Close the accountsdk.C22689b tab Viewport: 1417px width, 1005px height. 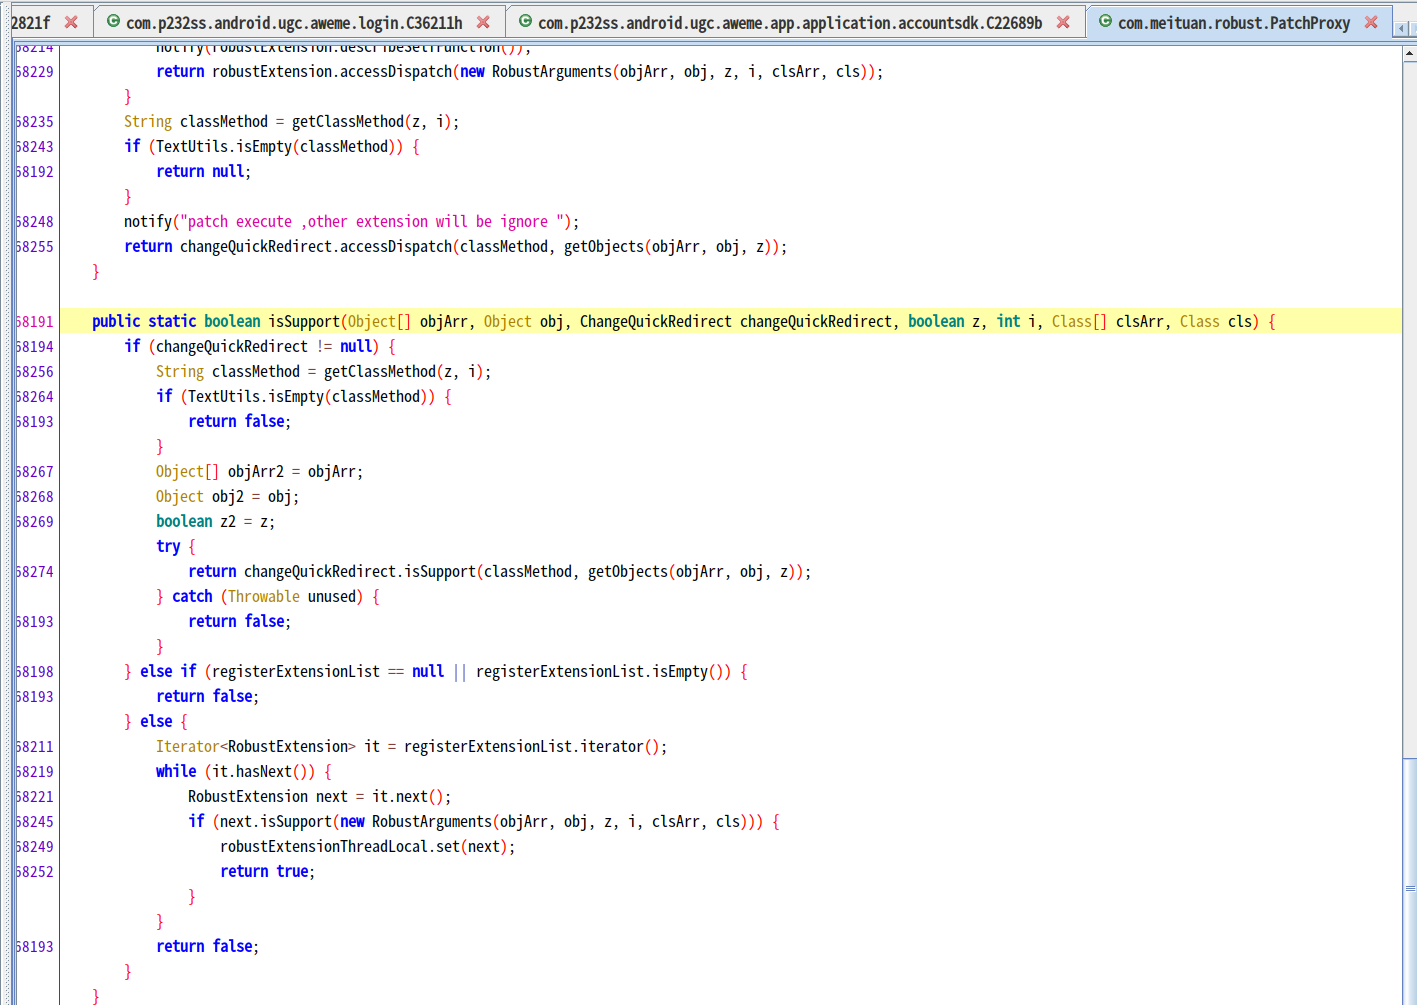1063,22
